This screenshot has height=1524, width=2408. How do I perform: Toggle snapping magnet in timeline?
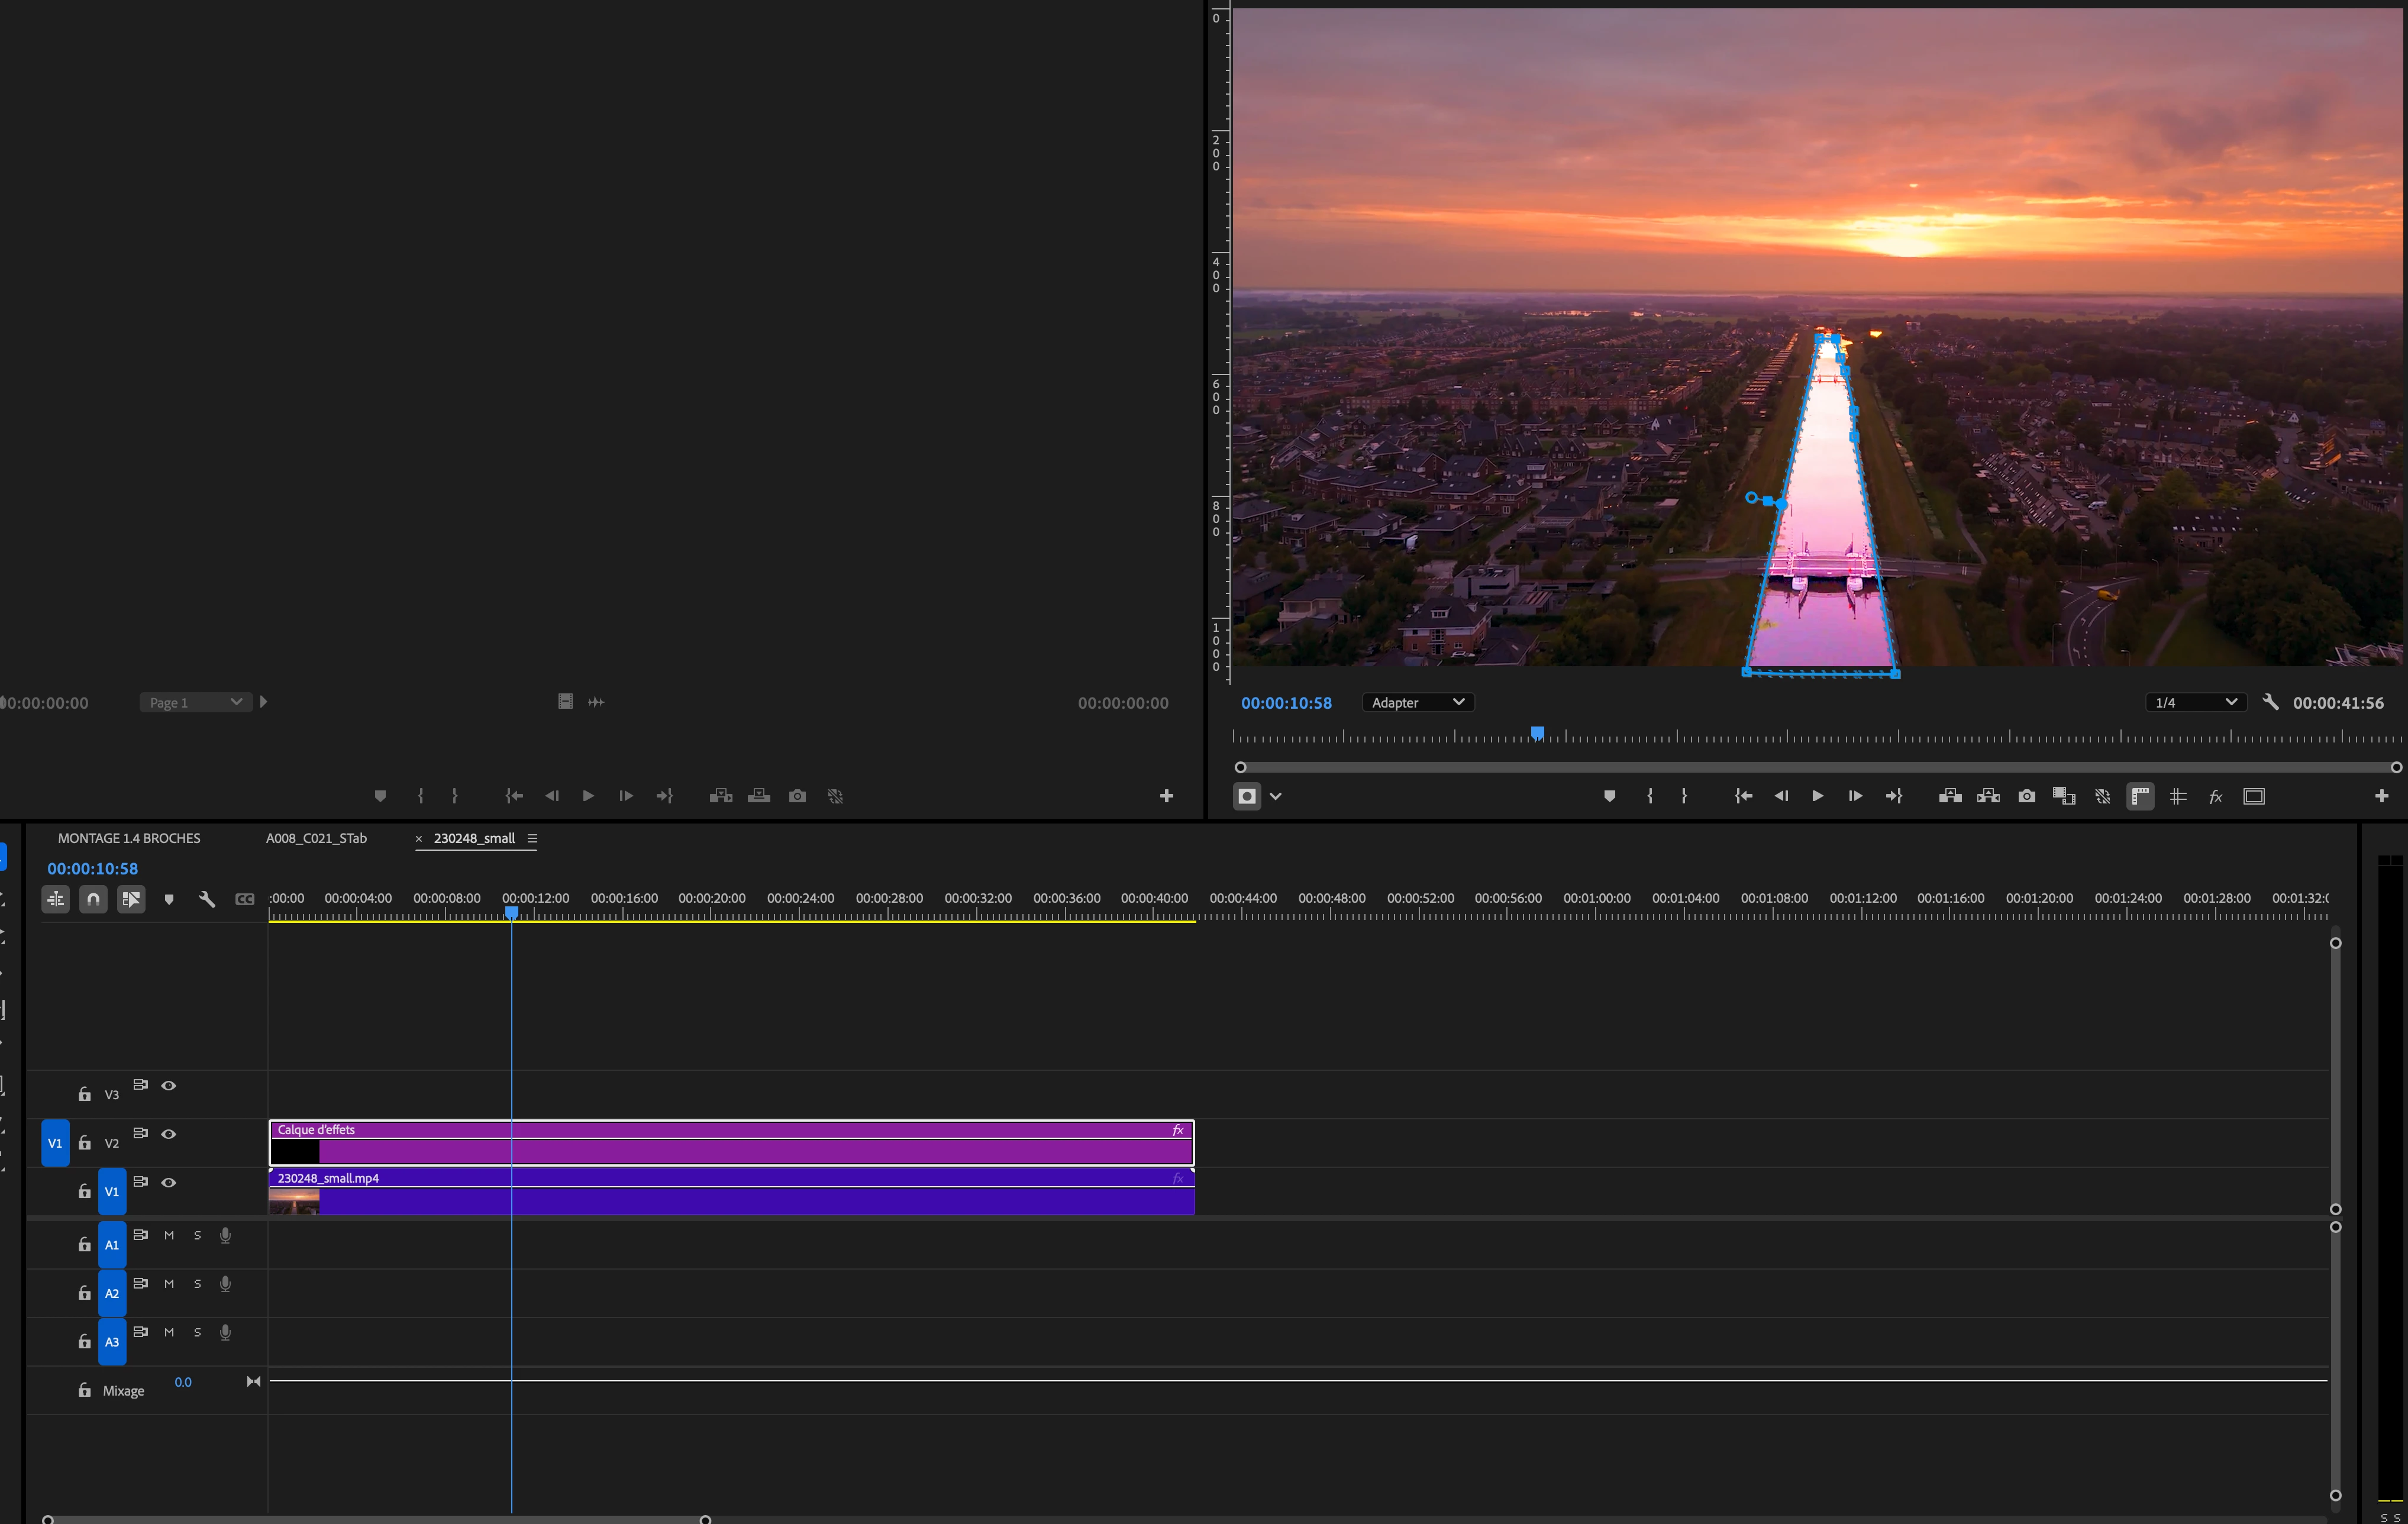pos(93,899)
